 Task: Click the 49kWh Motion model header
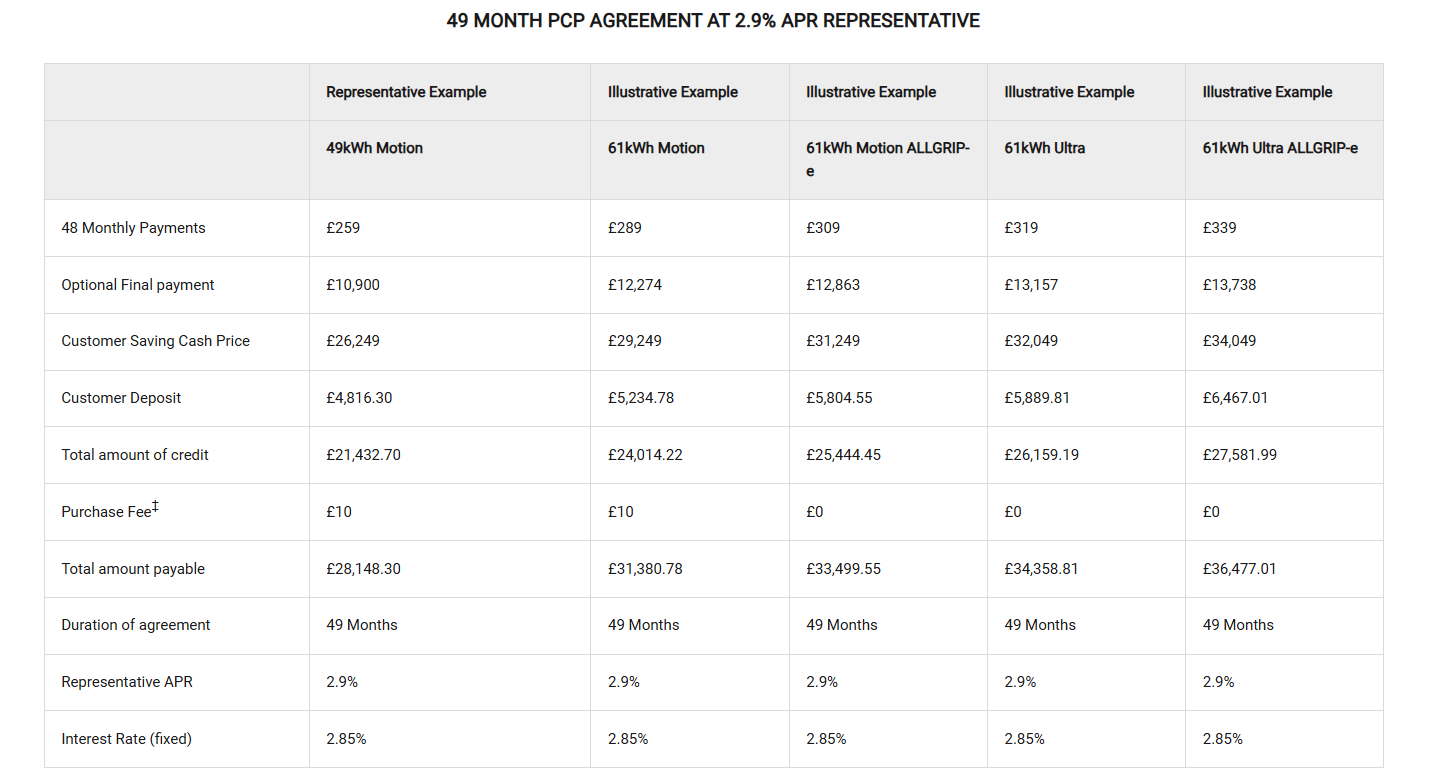coord(374,148)
